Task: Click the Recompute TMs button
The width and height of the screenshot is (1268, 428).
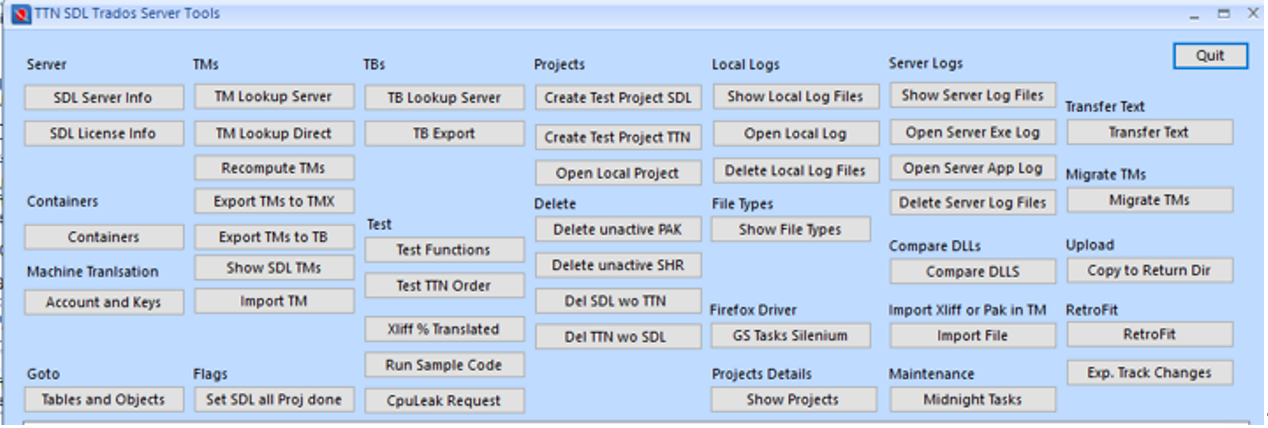Action: tap(274, 168)
